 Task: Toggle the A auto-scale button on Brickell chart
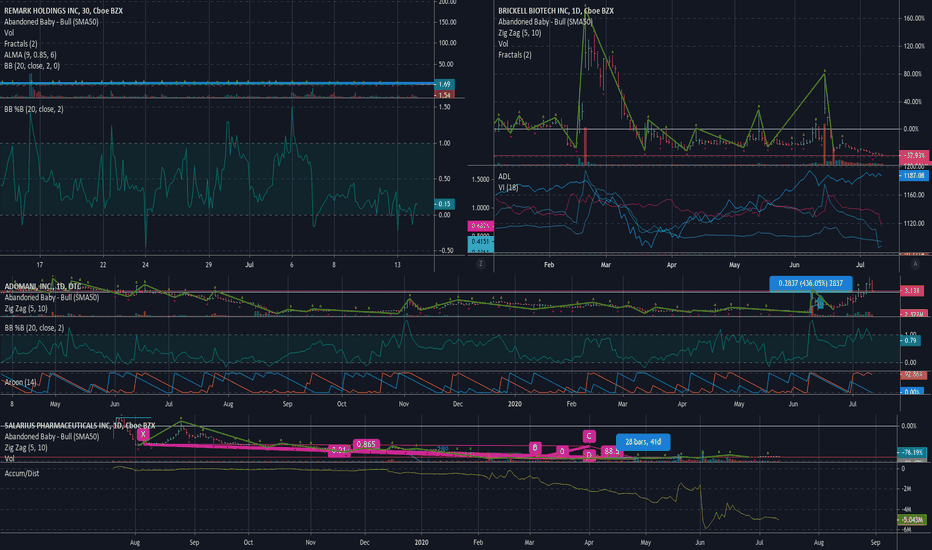click(x=915, y=264)
